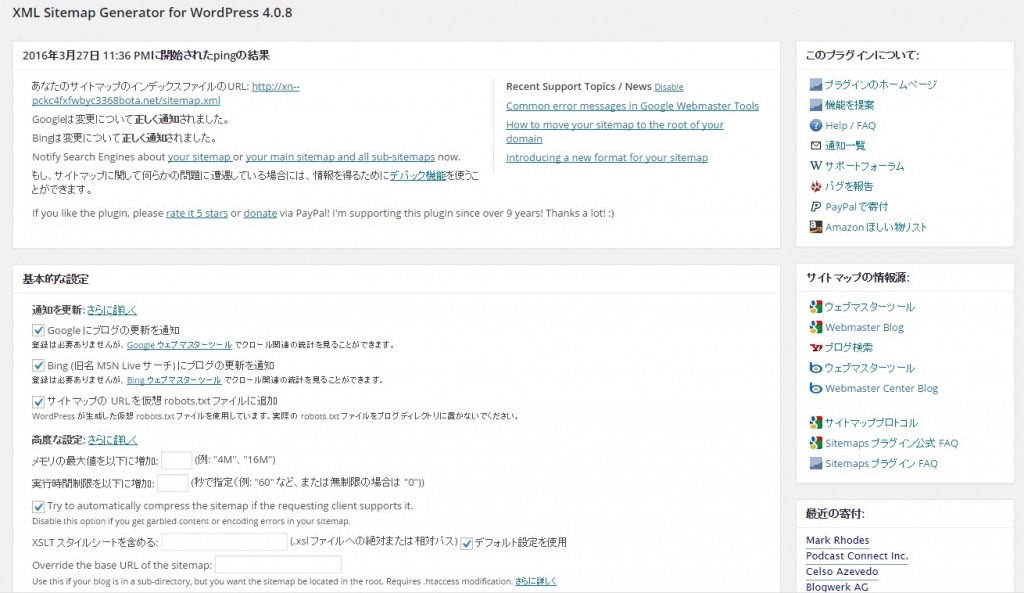This screenshot has width=1024, height=593.
Task: Uncheck the automatic sitemap compression option
Action: [39, 507]
